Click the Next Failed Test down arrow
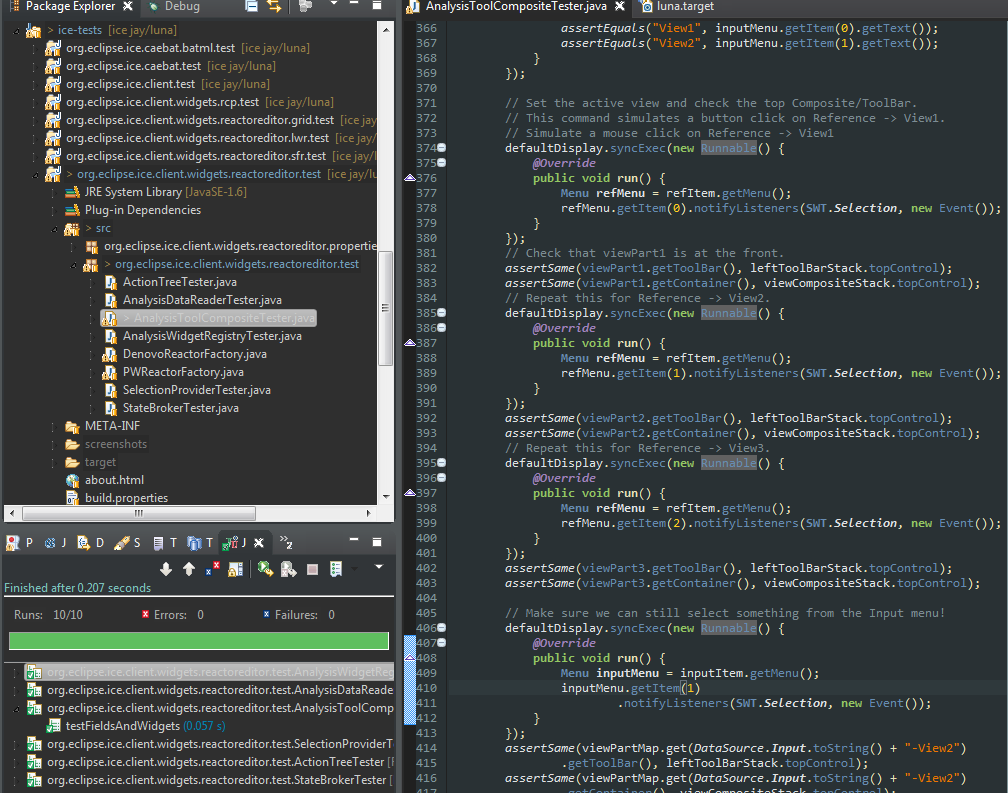 click(166, 569)
